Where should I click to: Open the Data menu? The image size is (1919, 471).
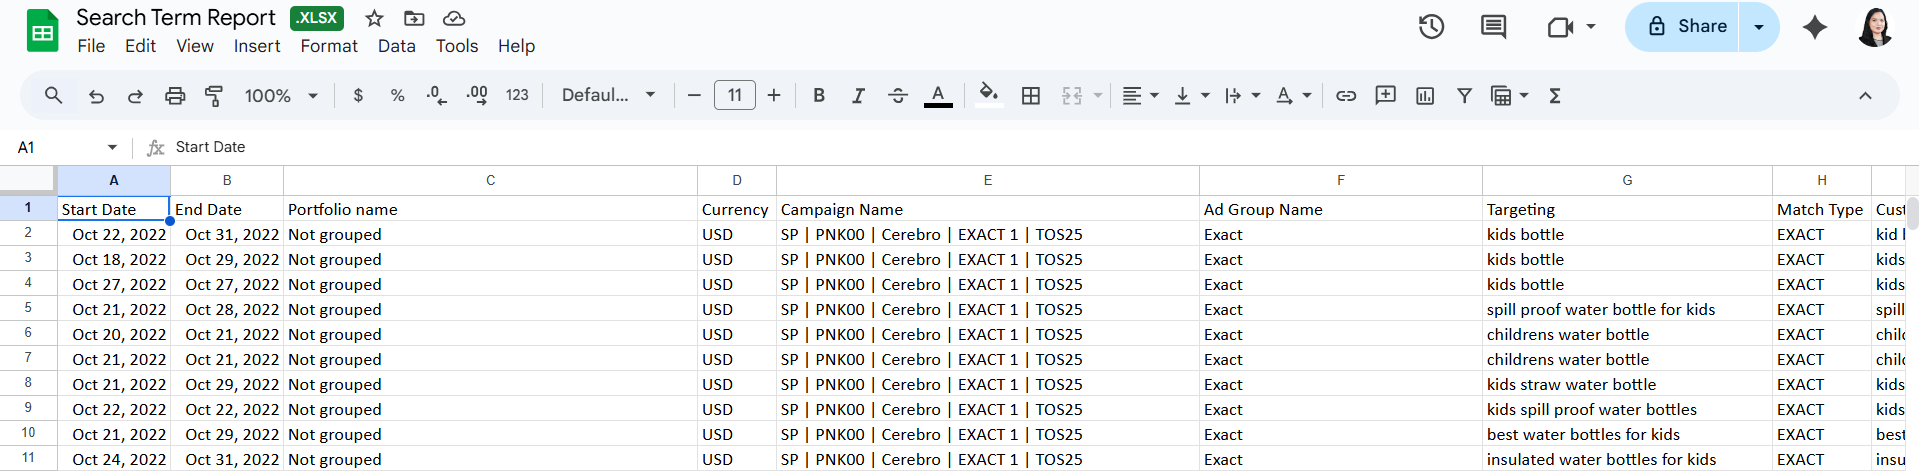point(396,46)
